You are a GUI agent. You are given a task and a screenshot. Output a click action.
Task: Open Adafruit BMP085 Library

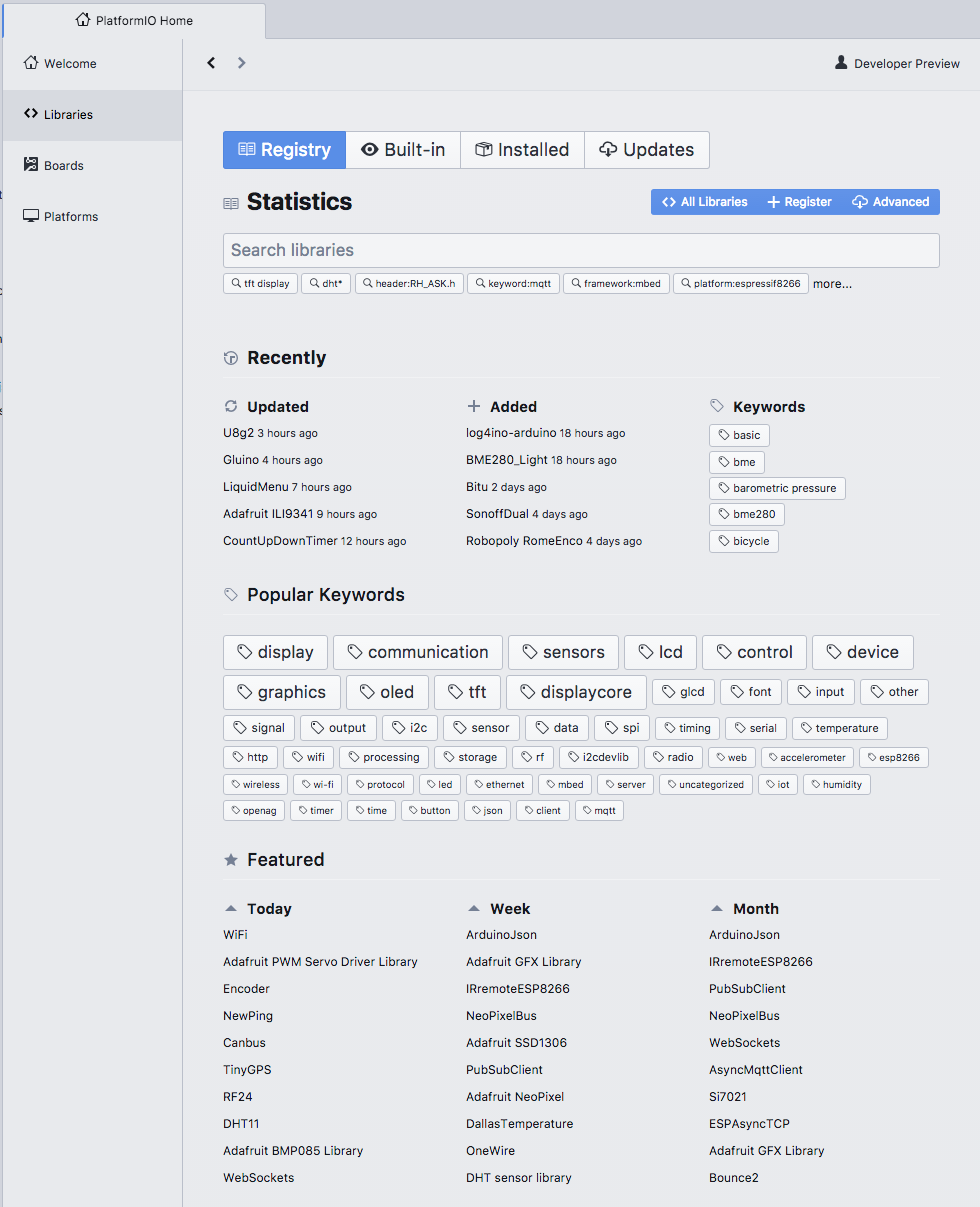tap(293, 1151)
